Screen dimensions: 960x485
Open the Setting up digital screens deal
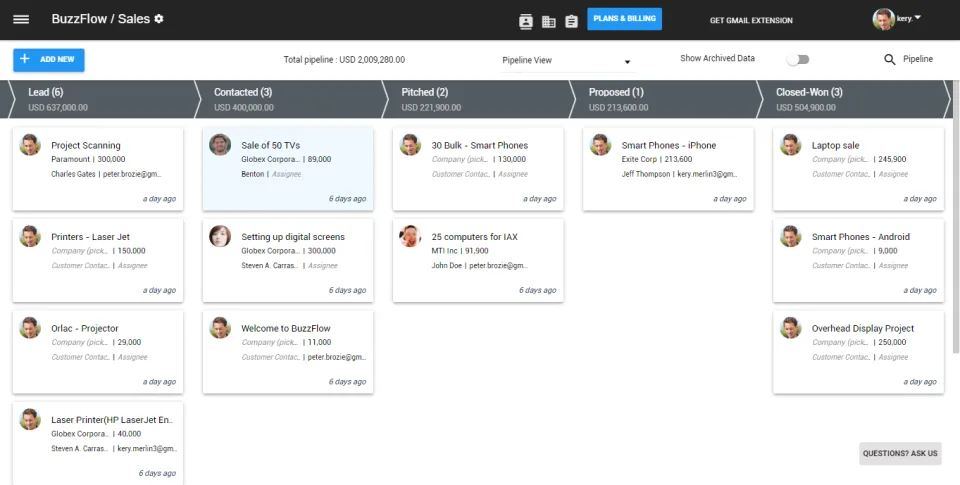coord(293,236)
